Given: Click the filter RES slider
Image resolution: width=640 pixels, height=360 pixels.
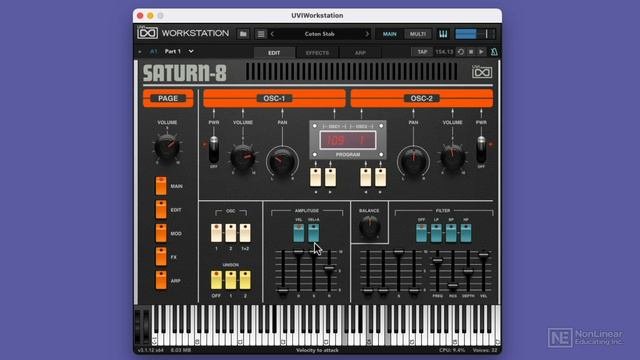Looking at the screenshot, I should coord(453,285).
